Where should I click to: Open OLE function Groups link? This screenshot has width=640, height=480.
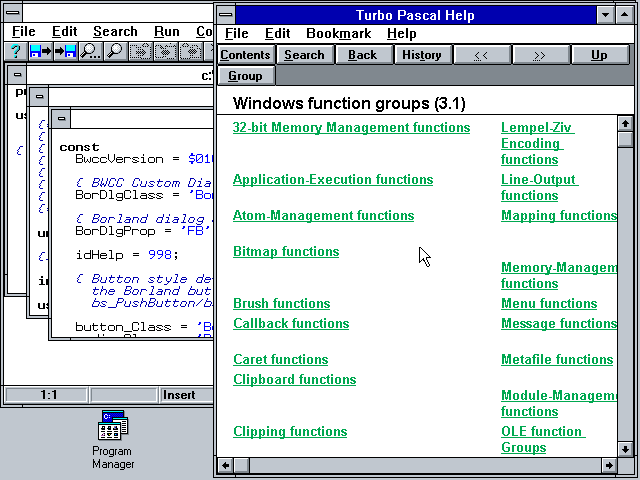tap(543, 440)
